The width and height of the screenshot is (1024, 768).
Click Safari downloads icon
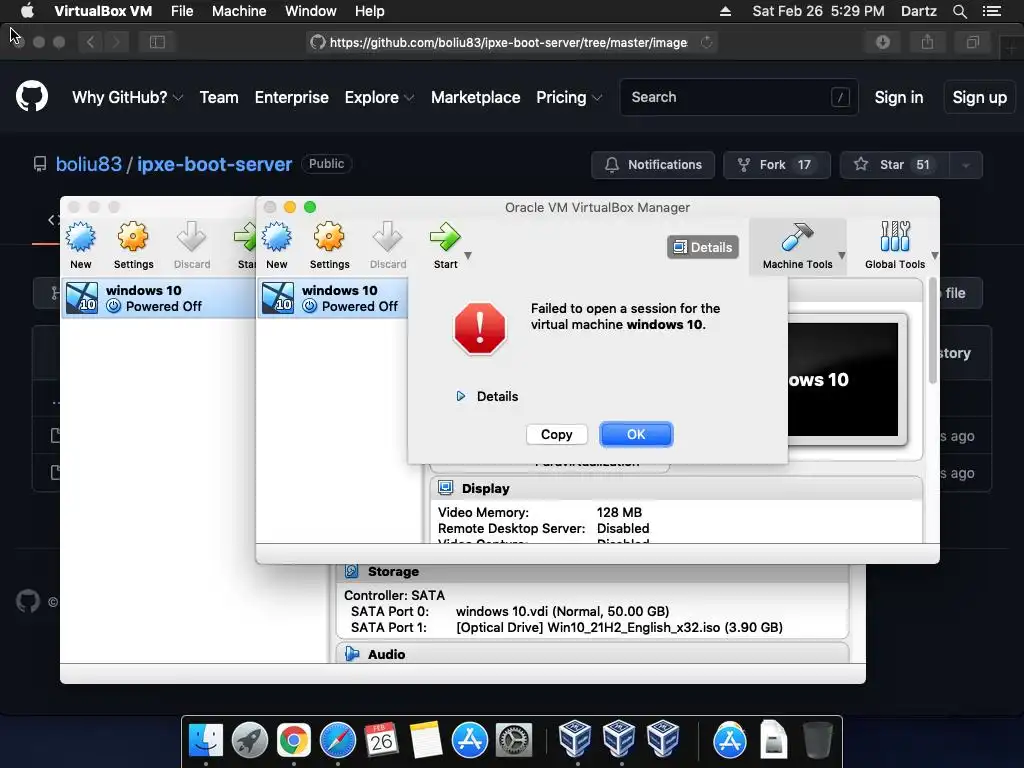click(x=883, y=42)
